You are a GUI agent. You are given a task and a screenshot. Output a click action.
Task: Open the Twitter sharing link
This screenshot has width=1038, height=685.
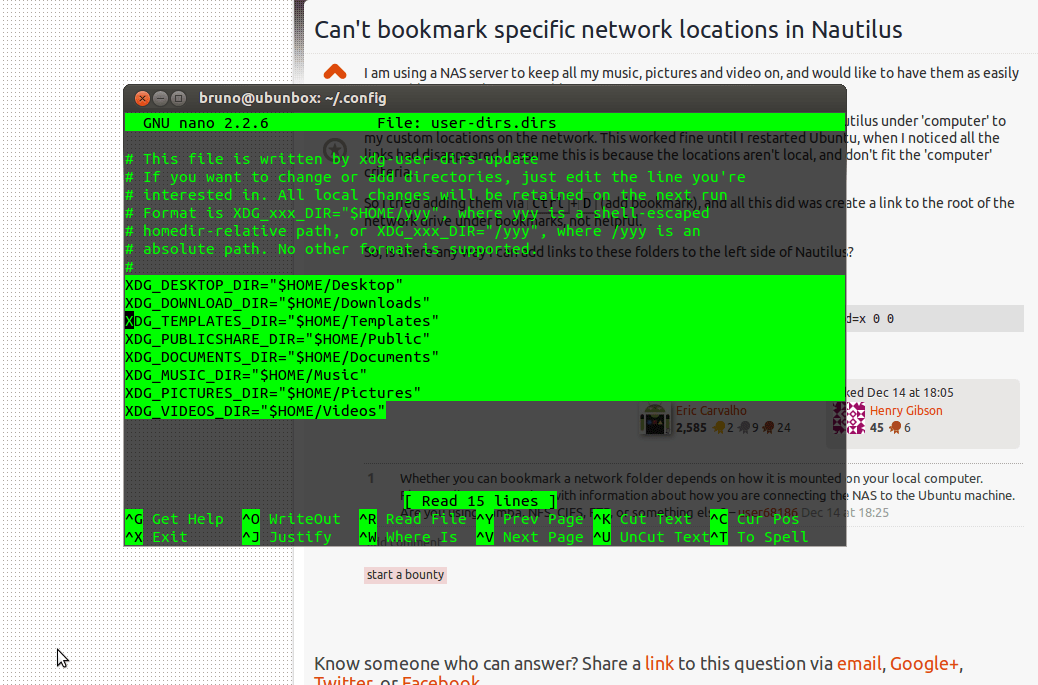pos(343,679)
